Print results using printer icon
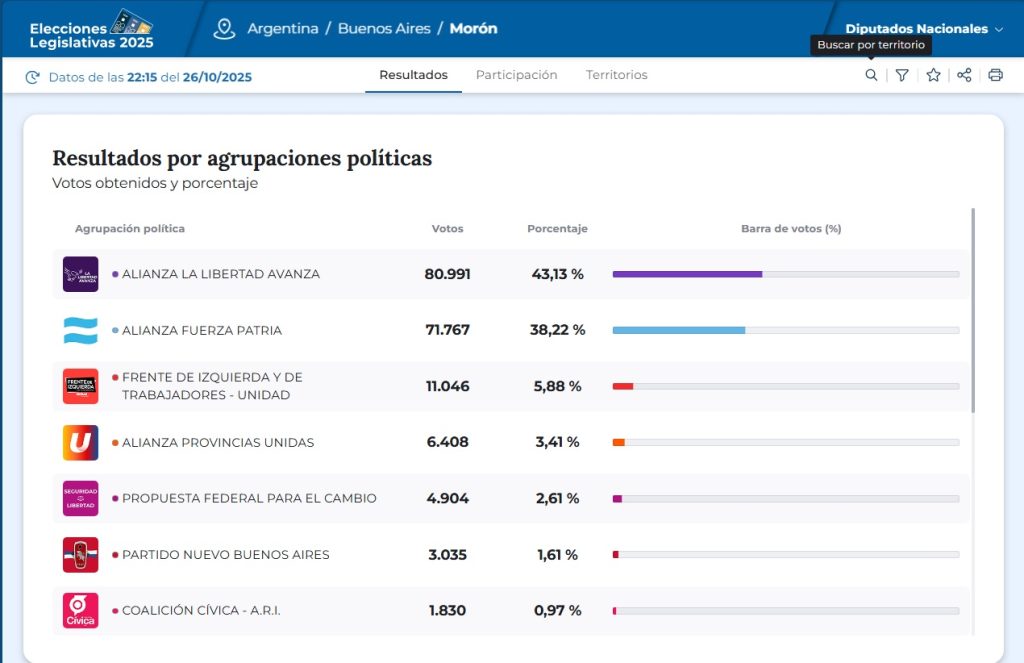The image size is (1024, 663). [995, 75]
